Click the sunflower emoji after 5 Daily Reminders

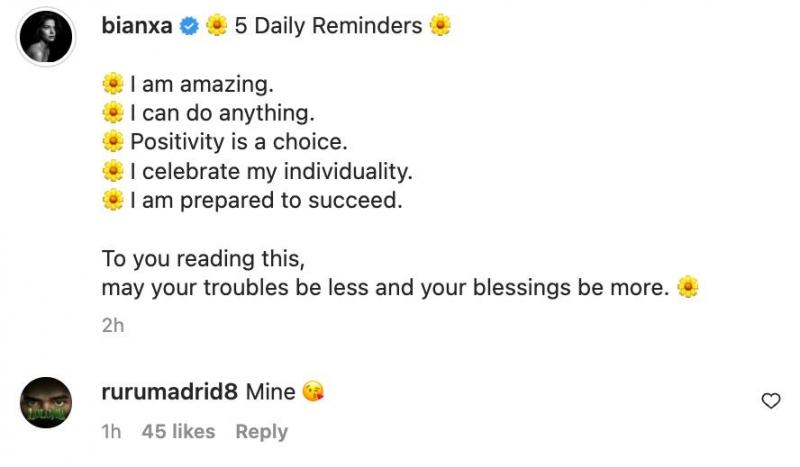[440, 26]
